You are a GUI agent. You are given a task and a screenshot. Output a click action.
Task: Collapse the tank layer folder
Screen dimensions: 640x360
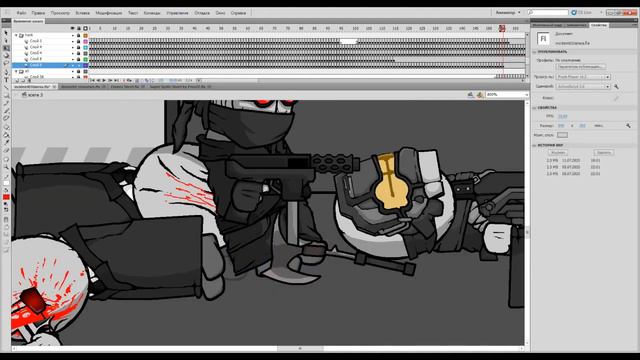coord(16,36)
